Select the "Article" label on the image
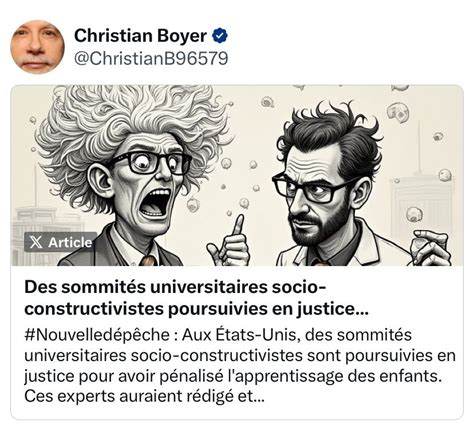 [70, 242]
